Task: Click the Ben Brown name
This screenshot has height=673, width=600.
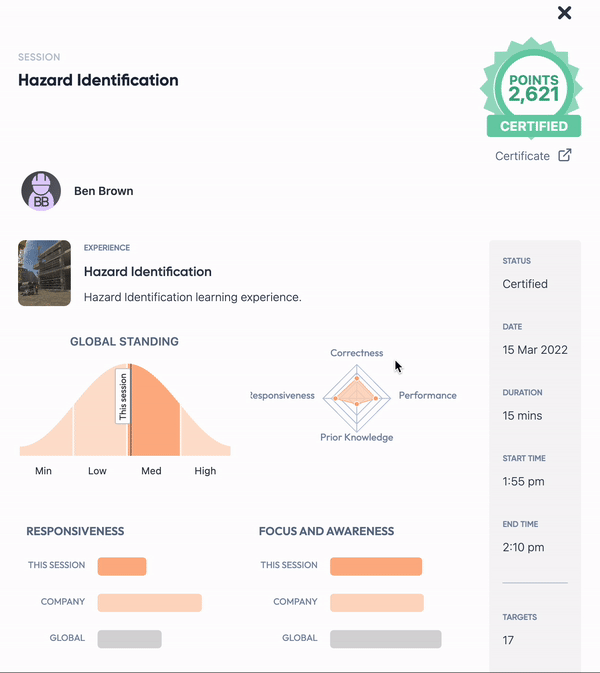Action: (x=103, y=191)
